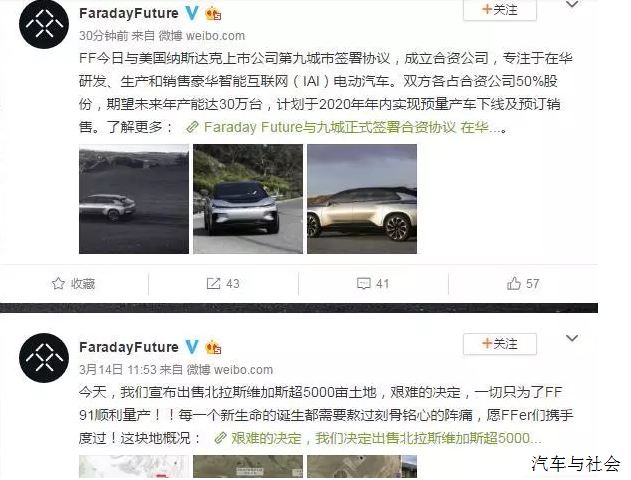Follow FaradayFuture with top 关注 button

pos(500,10)
